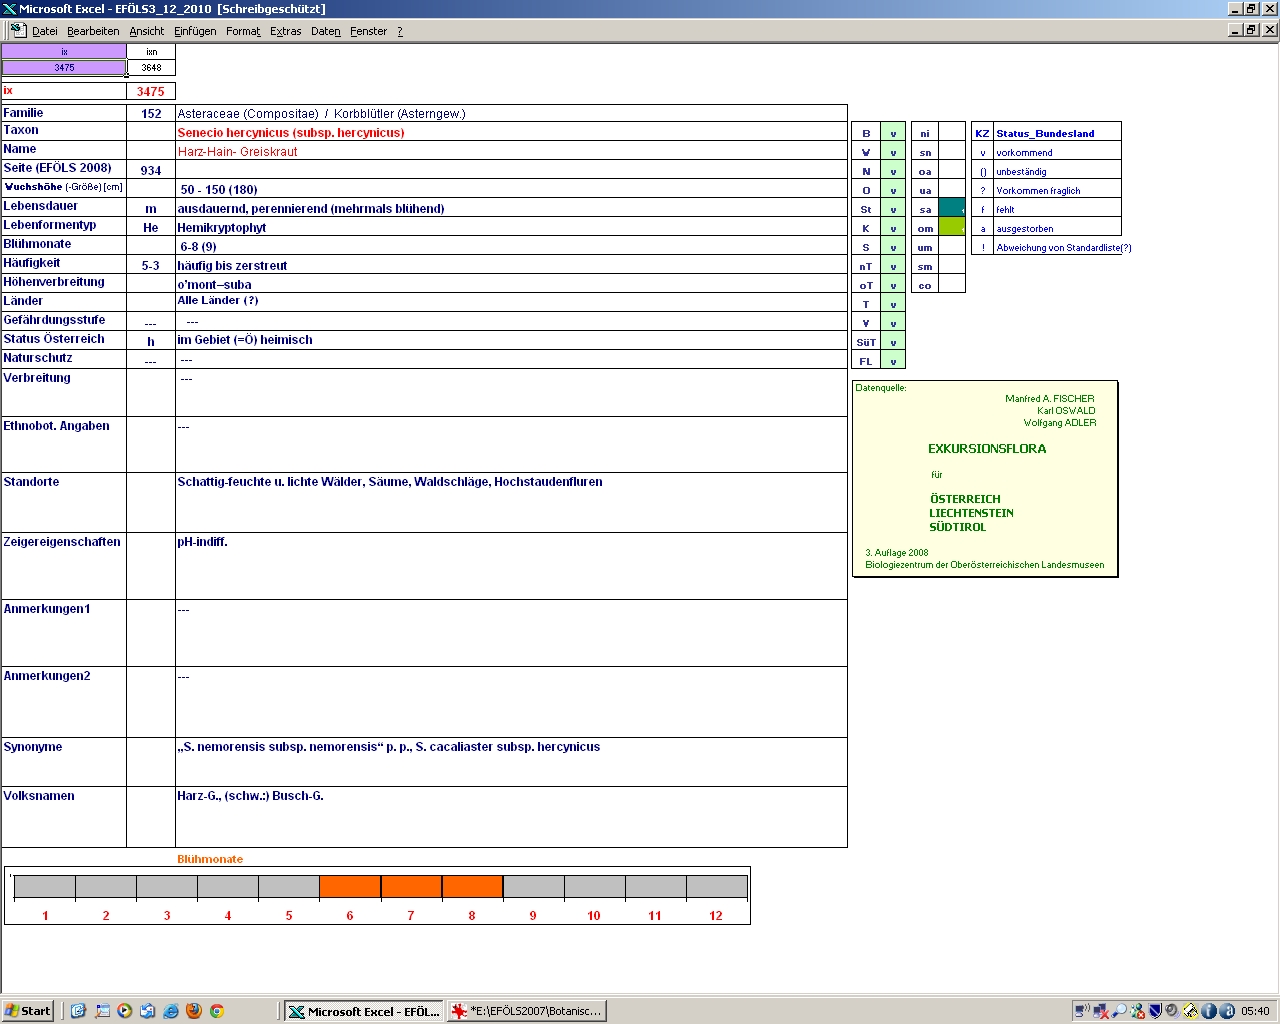Open the Extras menu
This screenshot has width=1280, height=1024.
click(x=286, y=31)
